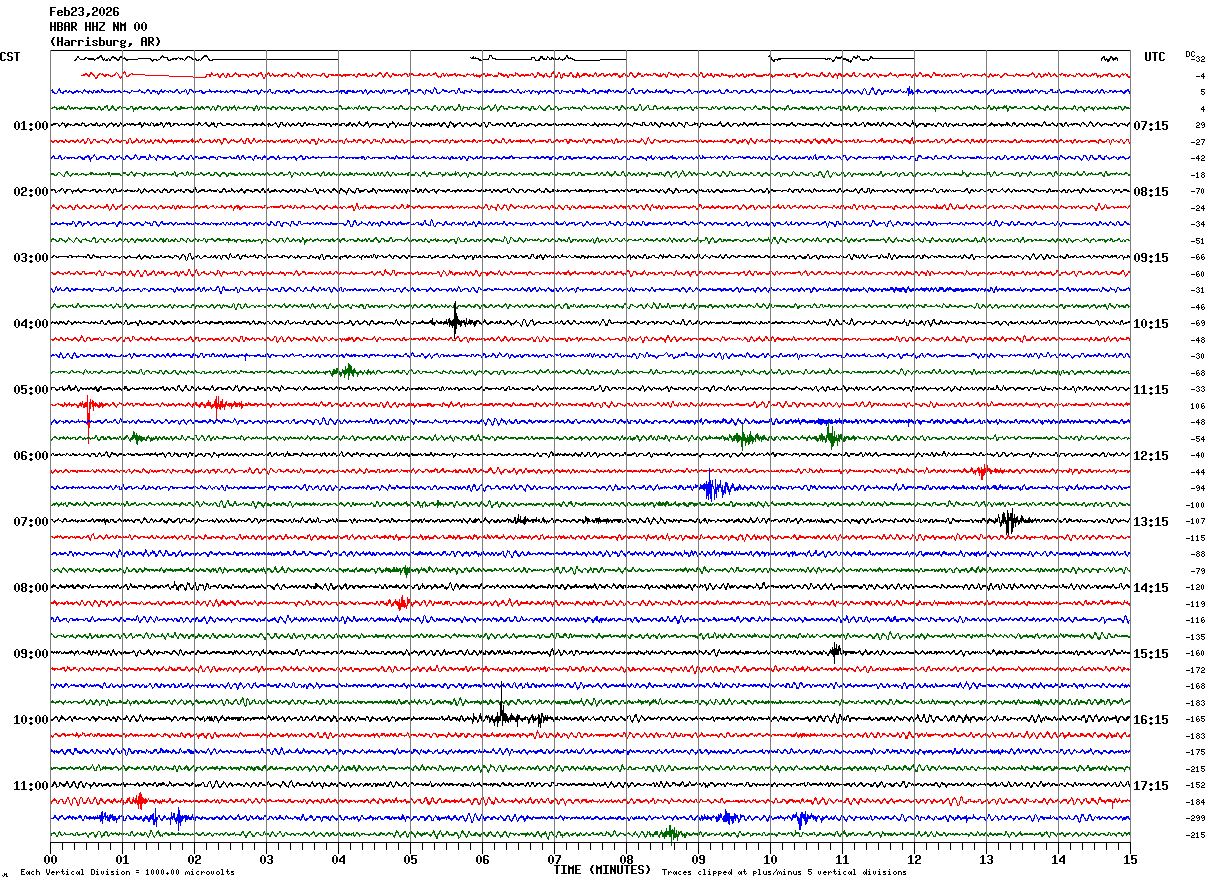Click the (Harrisburg, AR) location label
Image resolution: width=1210 pixels, height=886 pixels.
tap(105, 42)
